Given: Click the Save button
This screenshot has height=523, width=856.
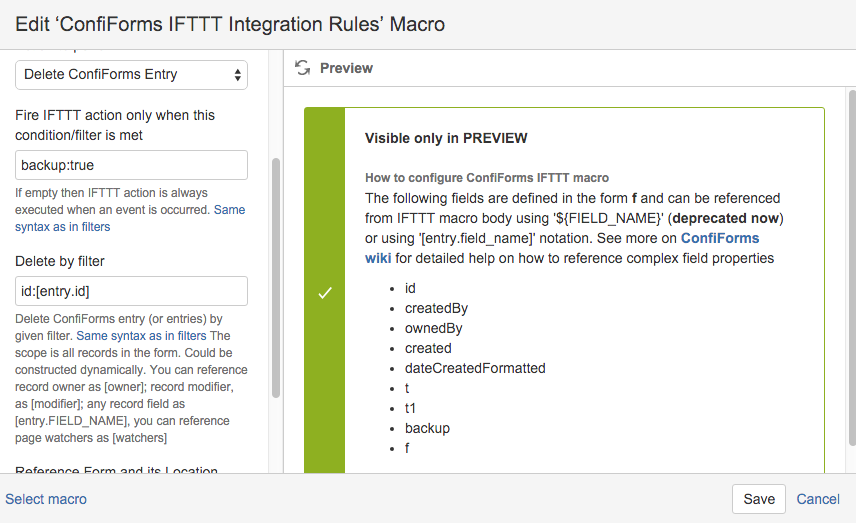Looking at the screenshot, I should (x=759, y=499).
